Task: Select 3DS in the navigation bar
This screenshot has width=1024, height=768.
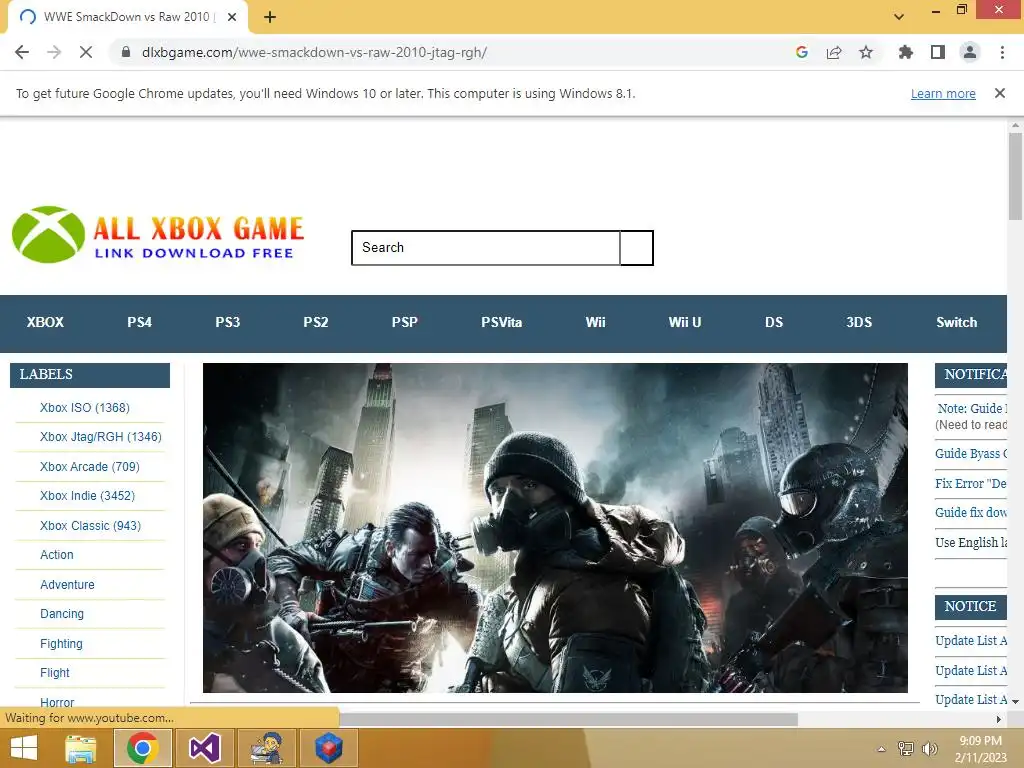Action: [859, 323]
